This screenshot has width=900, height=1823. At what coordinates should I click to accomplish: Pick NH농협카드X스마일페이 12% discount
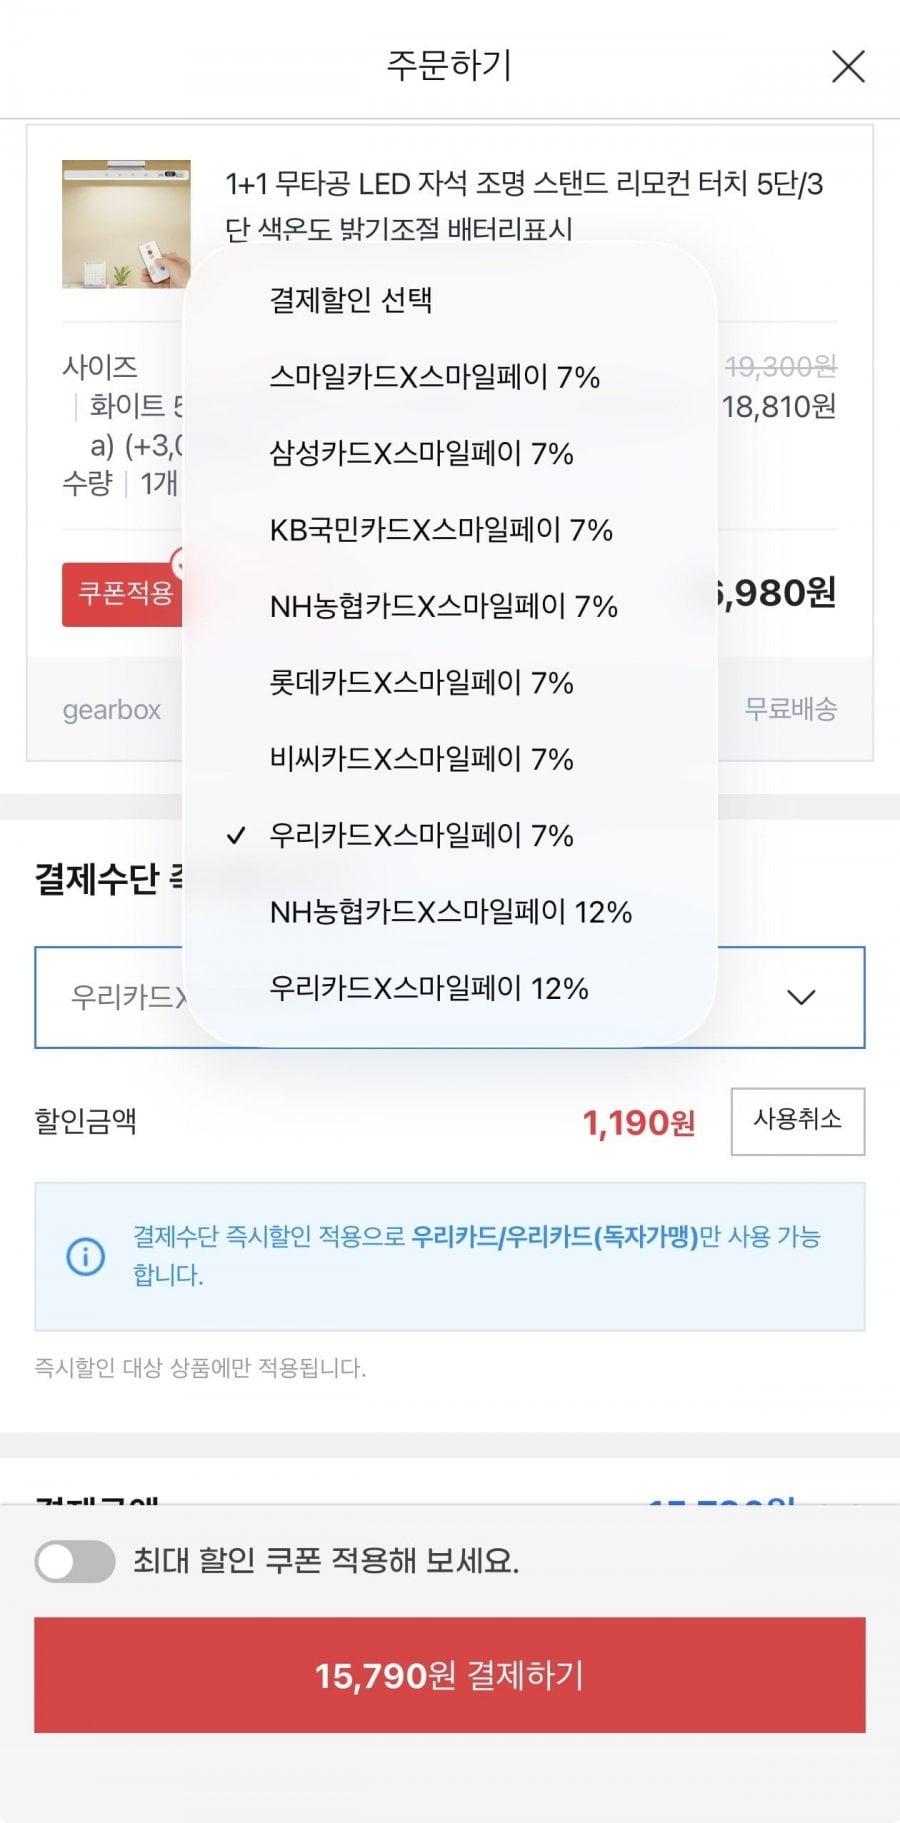pyautogui.click(x=450, y=912)
